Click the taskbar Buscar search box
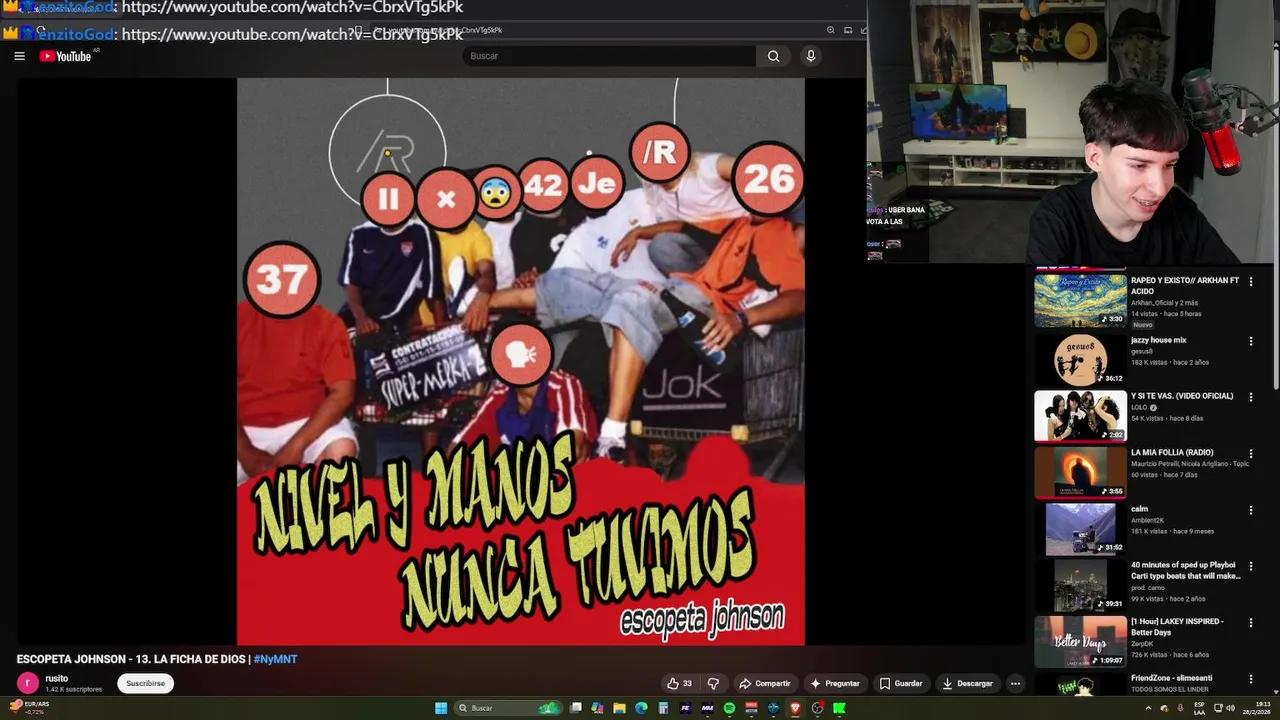The height and width of the screenshot is (720, 1280). [509, 708]
